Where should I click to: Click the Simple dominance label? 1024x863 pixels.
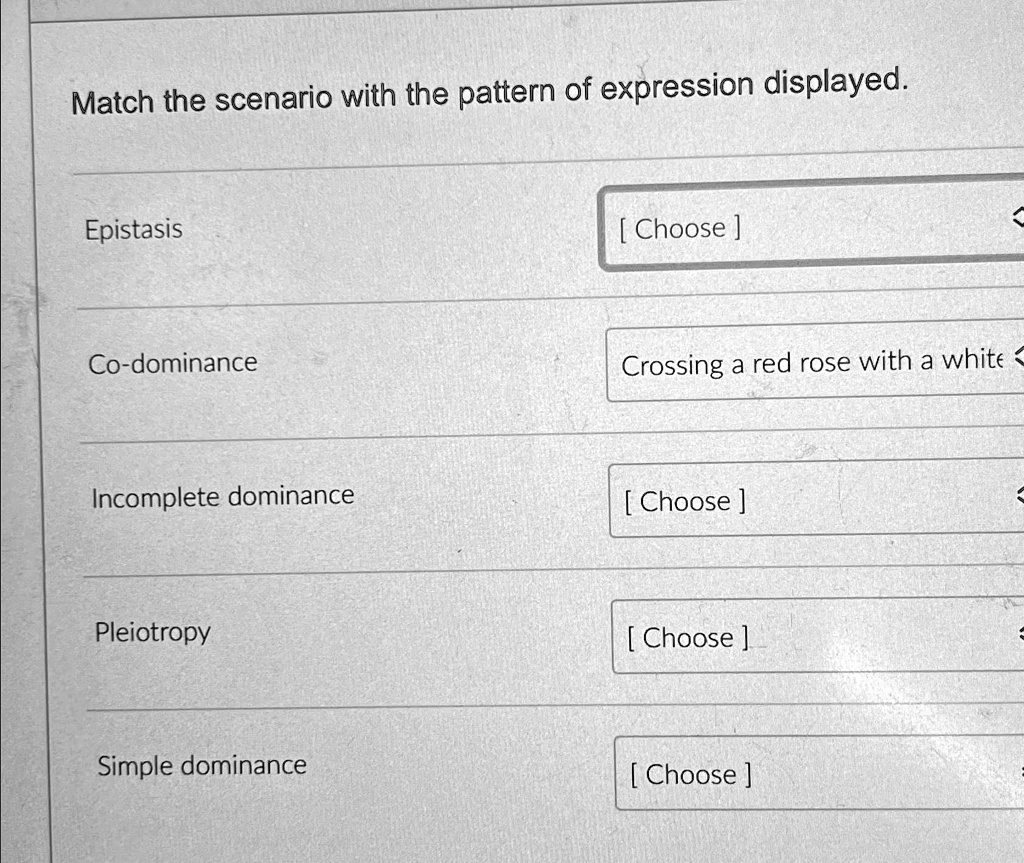pos(202,766)
